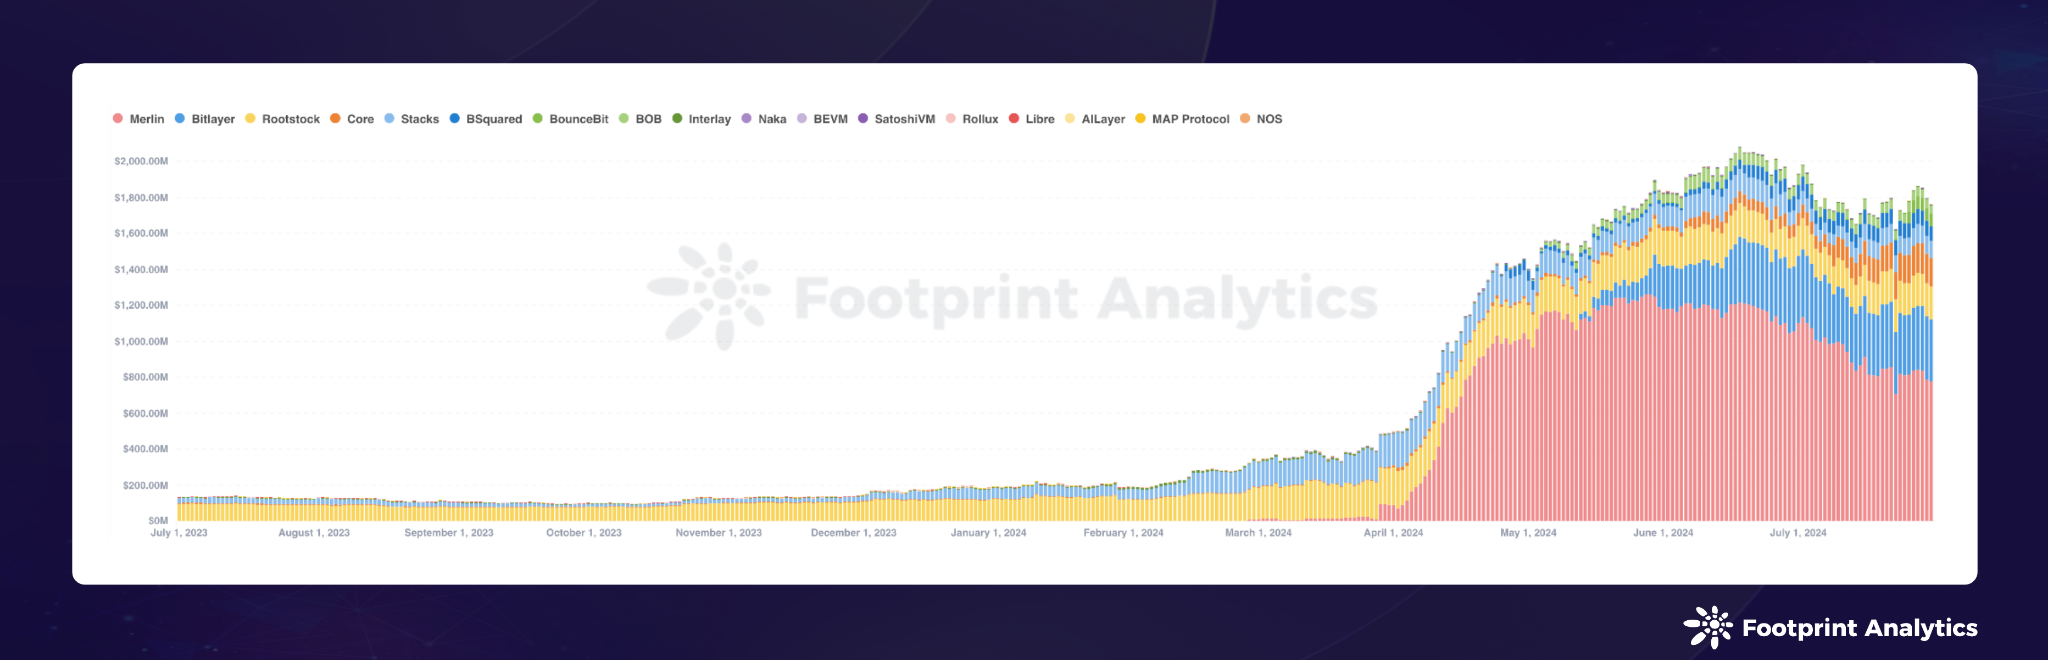Click the SatoshiVM legend dot
This screenshot has height=660, width=2048.
click(863, 119)
